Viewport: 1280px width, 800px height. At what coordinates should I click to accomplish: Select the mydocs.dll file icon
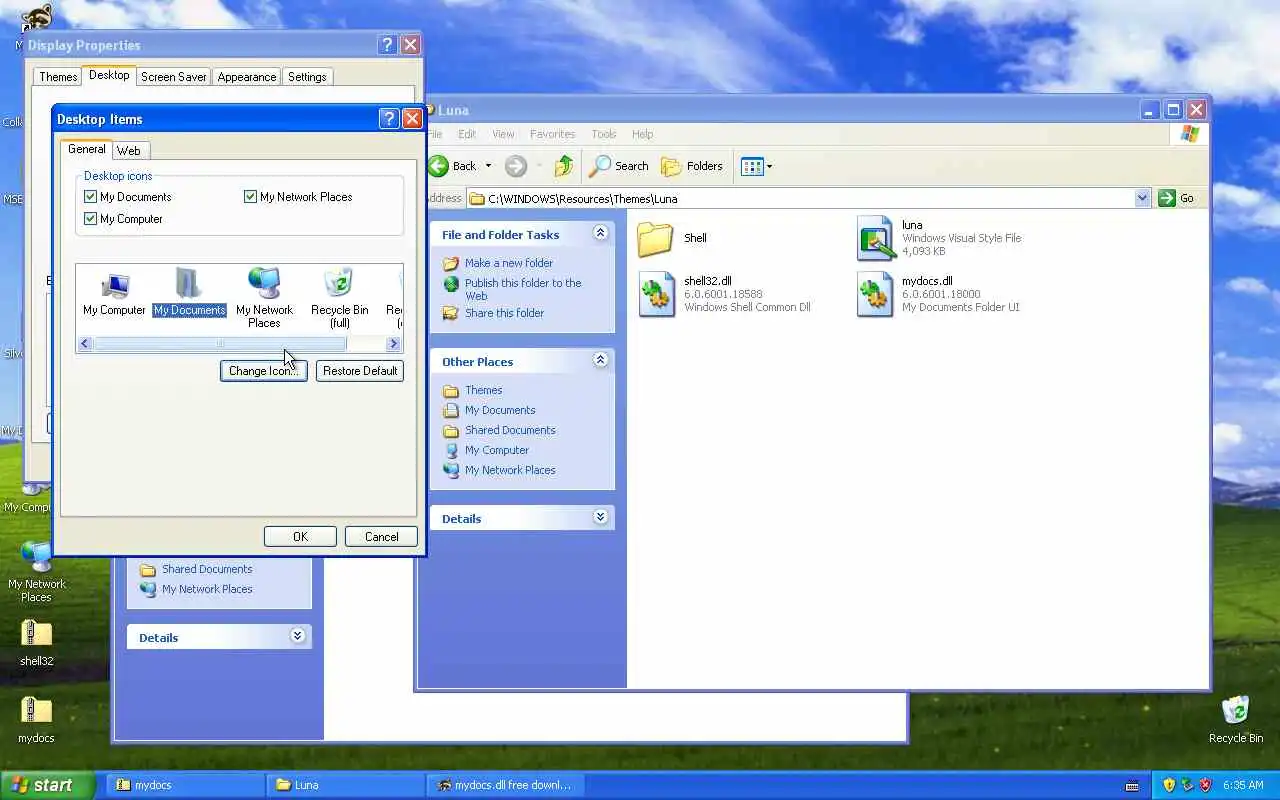pos(875,294)
